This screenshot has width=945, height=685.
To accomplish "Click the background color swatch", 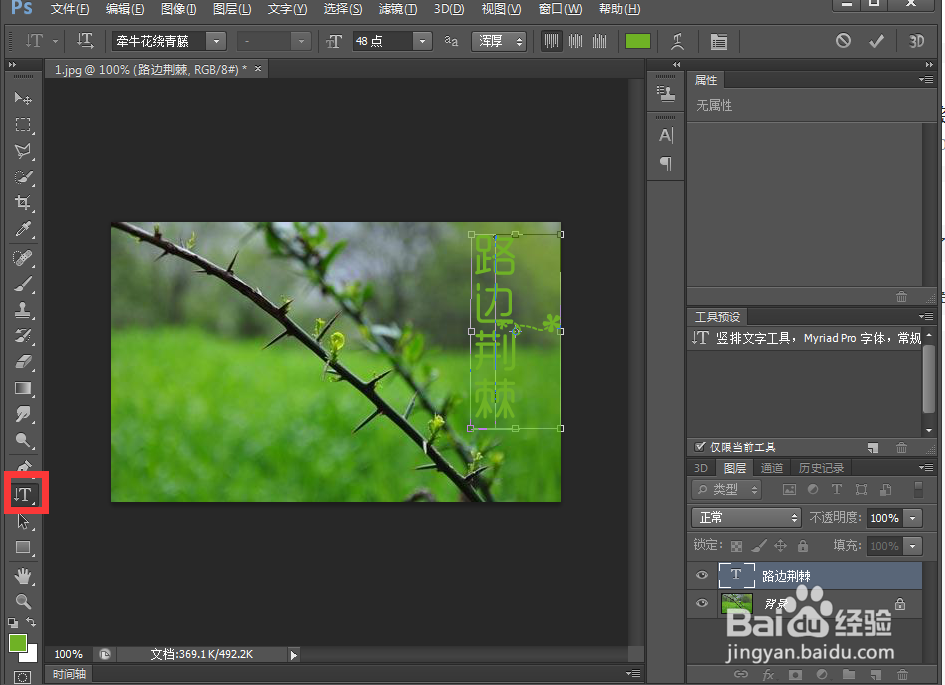I will tap(31, 654).
